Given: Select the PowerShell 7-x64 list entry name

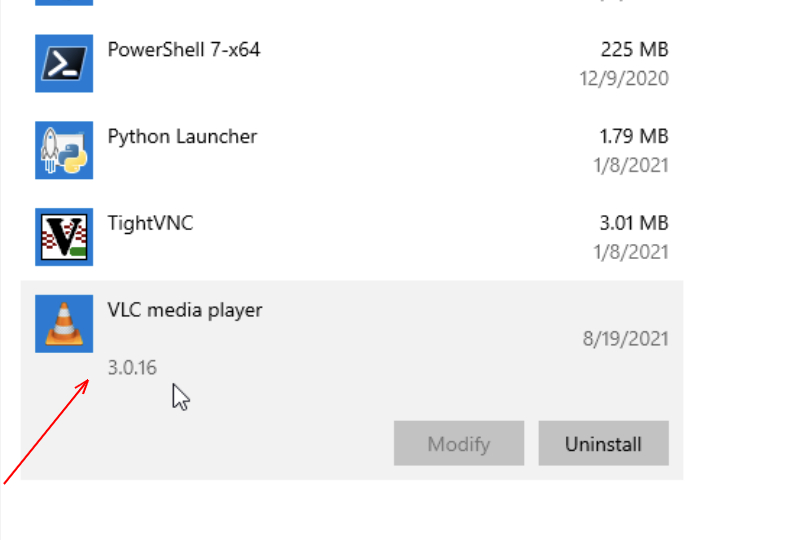Looking at the screenshot, I should 184,49.
